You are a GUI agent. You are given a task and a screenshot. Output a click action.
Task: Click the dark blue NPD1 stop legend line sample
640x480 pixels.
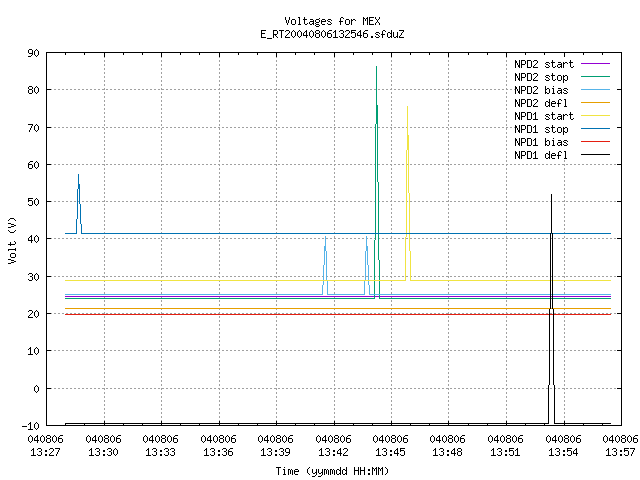click(595, 129)
